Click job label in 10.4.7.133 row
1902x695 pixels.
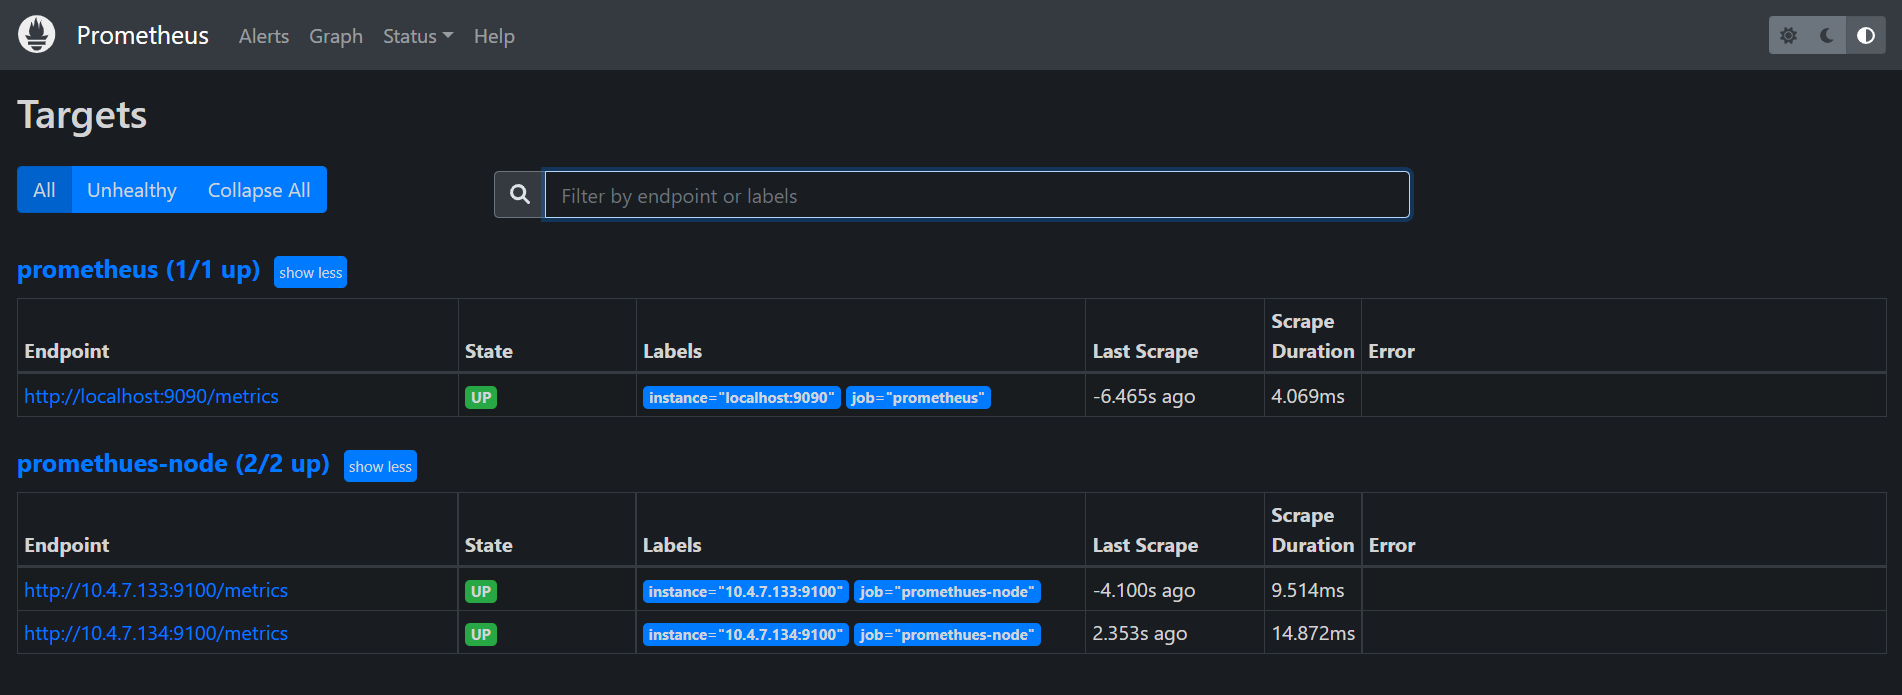click(x=947, y=591)
